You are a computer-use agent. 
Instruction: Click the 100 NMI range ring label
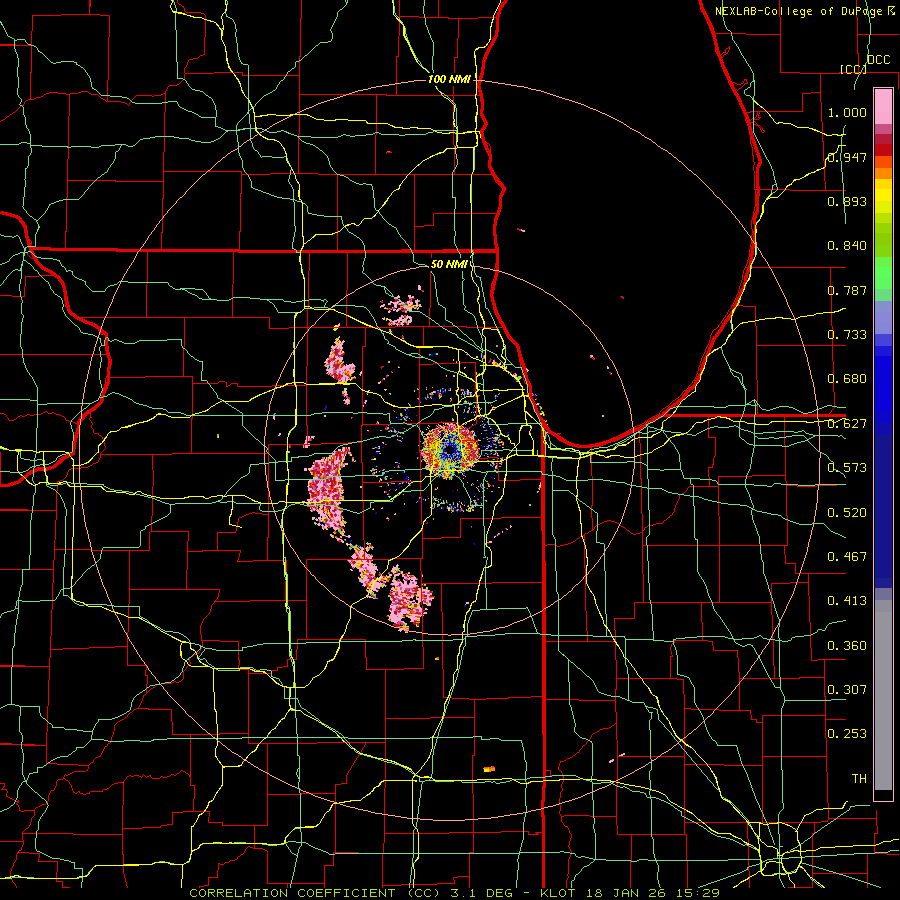449,79
